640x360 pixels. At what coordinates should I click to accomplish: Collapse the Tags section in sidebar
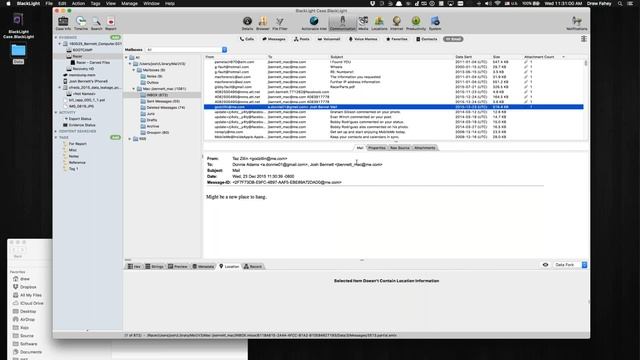tap(56, 138)
